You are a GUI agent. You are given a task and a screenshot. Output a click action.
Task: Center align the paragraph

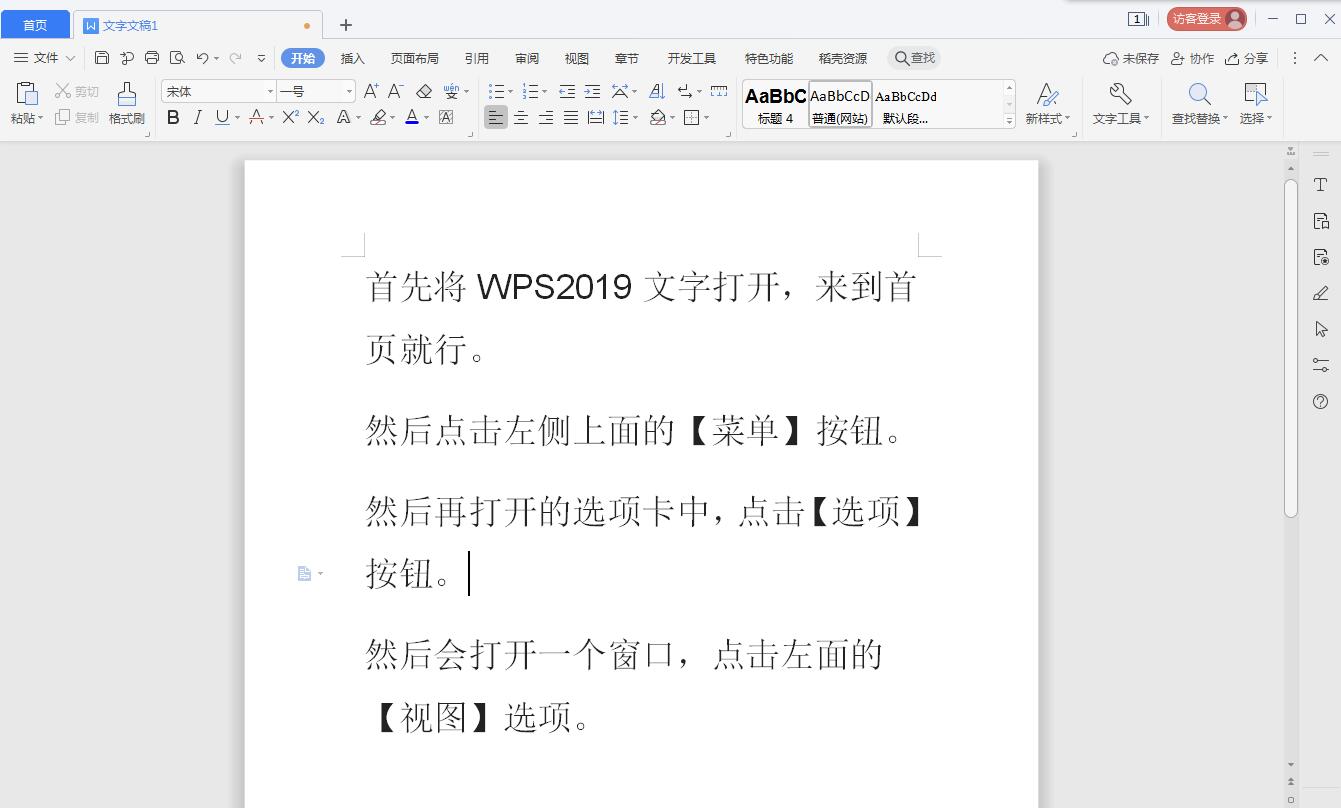coord(521,117)
